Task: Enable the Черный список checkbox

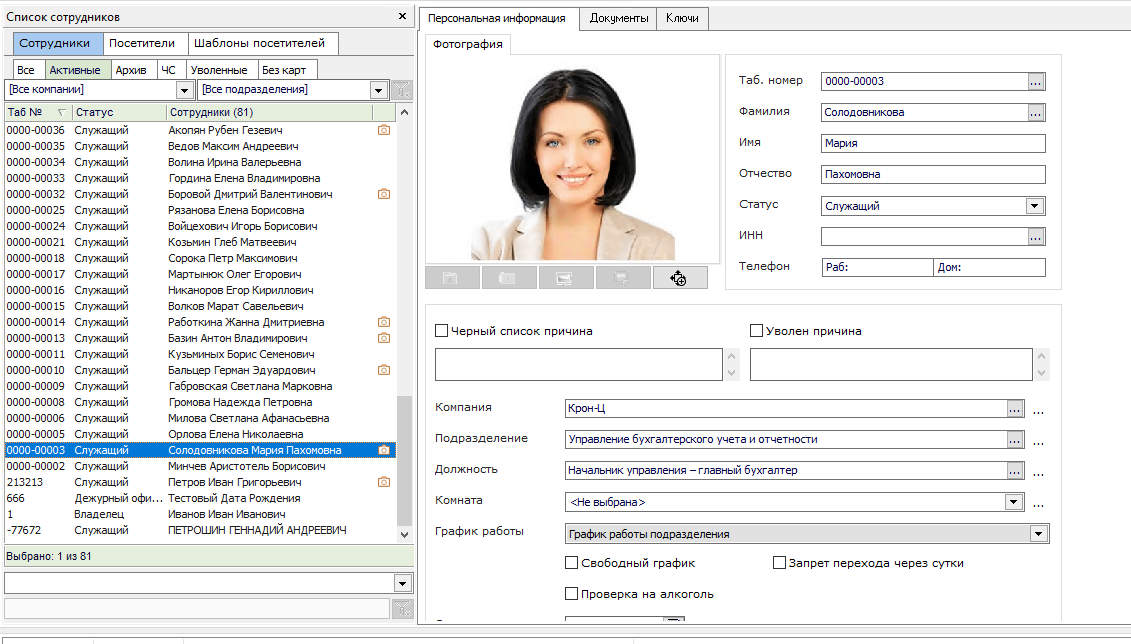Action: tap(442, 331)
